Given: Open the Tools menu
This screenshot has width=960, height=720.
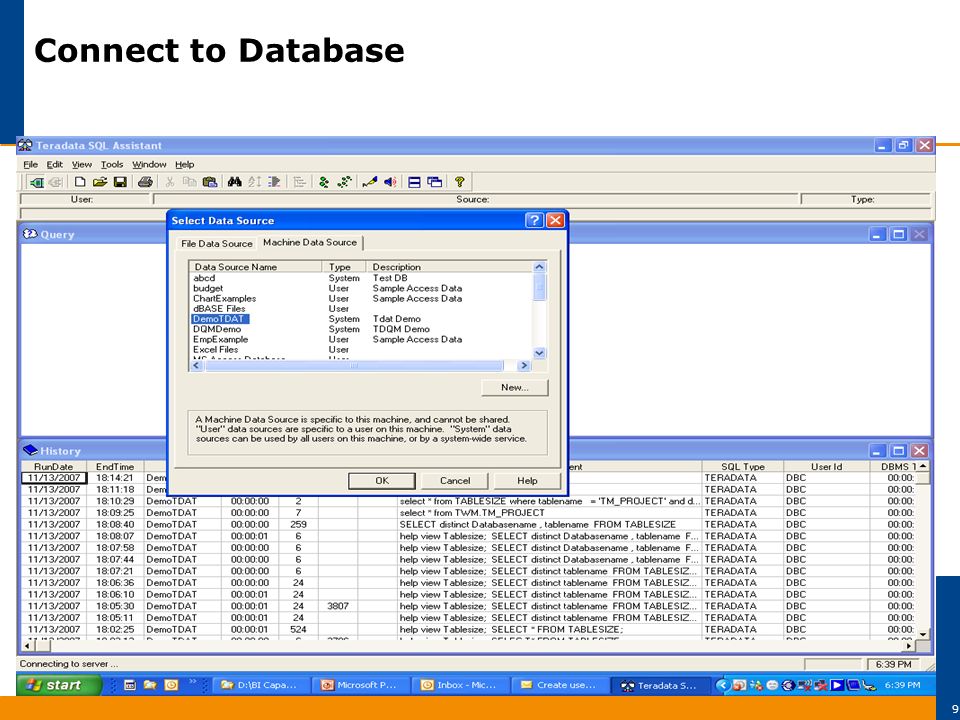Looking at the screenshot, I should (x=112, y=164).
